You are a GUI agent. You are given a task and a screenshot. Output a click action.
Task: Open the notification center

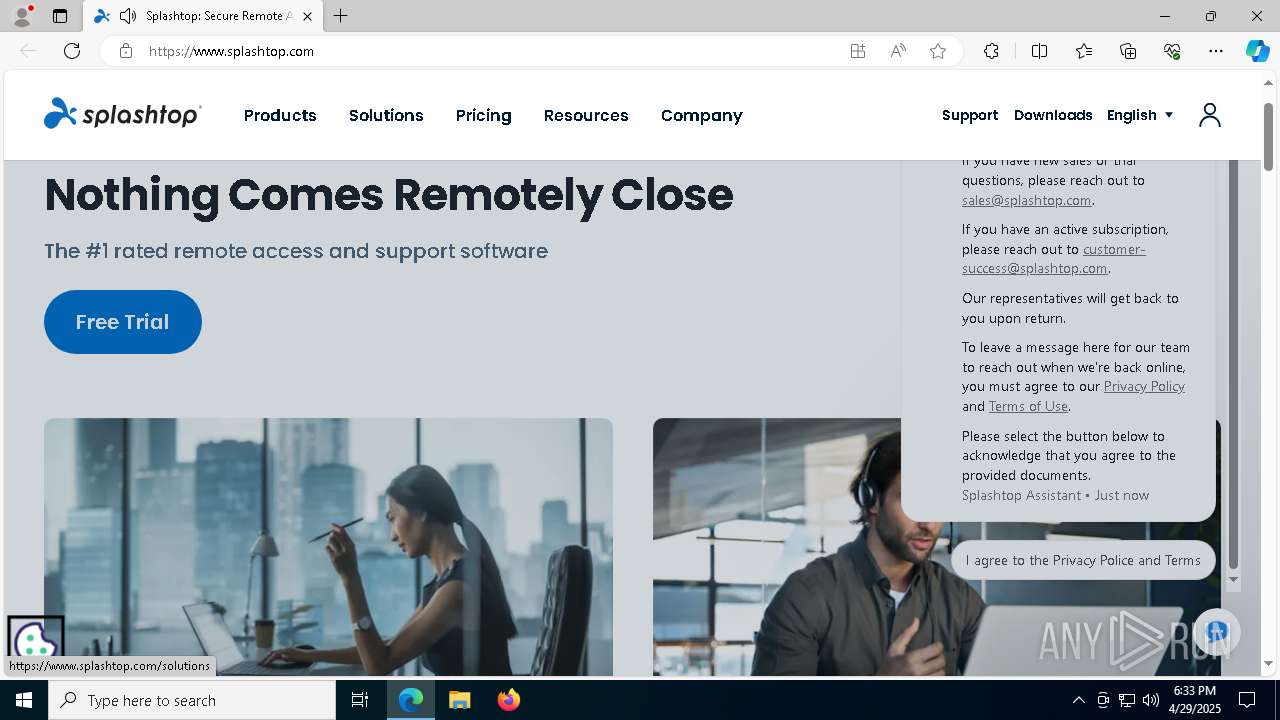click(1247, 700)
